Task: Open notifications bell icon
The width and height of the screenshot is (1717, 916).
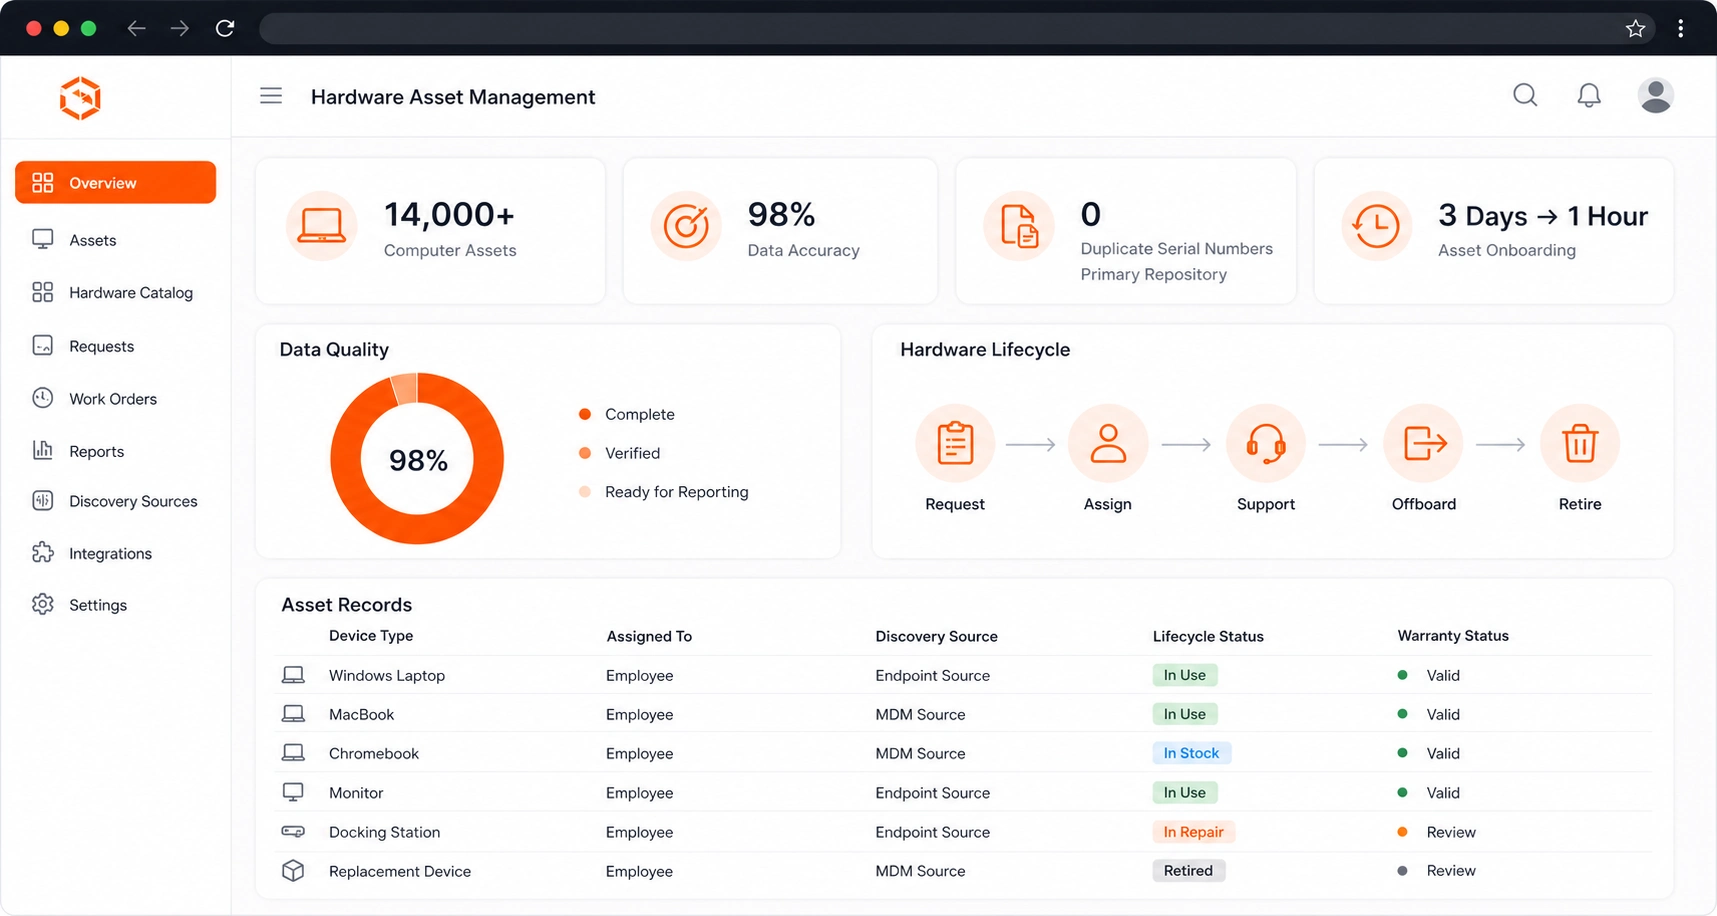Action: click(1589, 95)
